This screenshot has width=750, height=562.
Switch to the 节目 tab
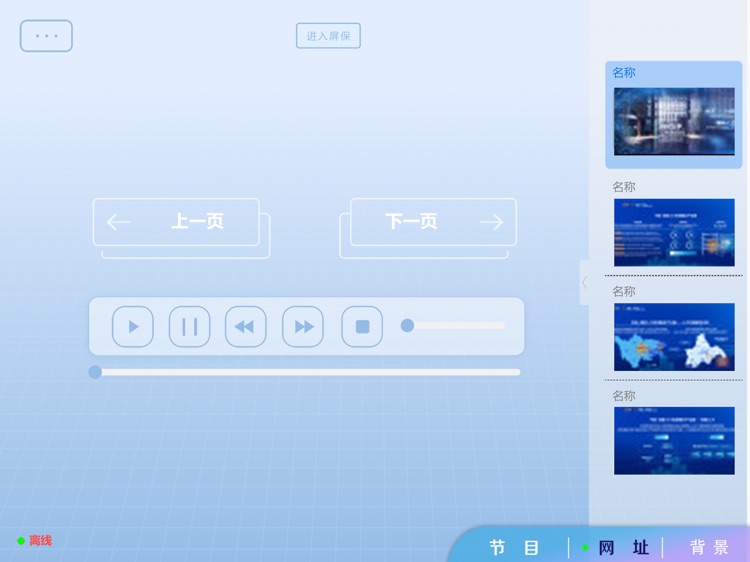click(x=514, y=547)
